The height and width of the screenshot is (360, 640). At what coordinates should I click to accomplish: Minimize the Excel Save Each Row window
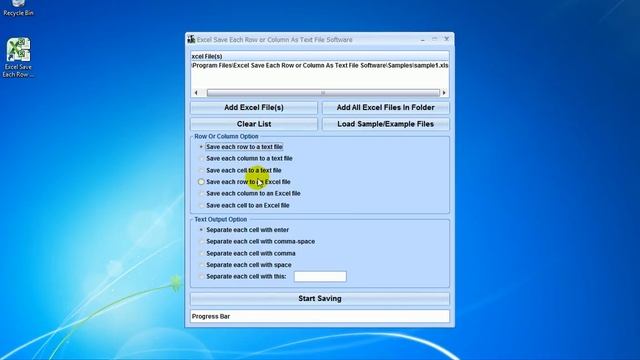[423, 40]
